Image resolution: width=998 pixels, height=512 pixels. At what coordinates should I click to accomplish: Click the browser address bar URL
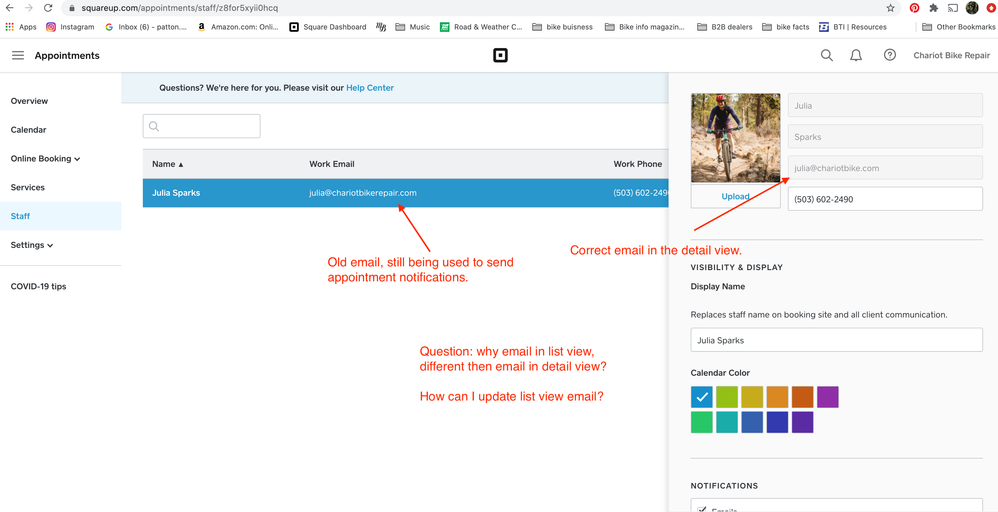[179, 8]
